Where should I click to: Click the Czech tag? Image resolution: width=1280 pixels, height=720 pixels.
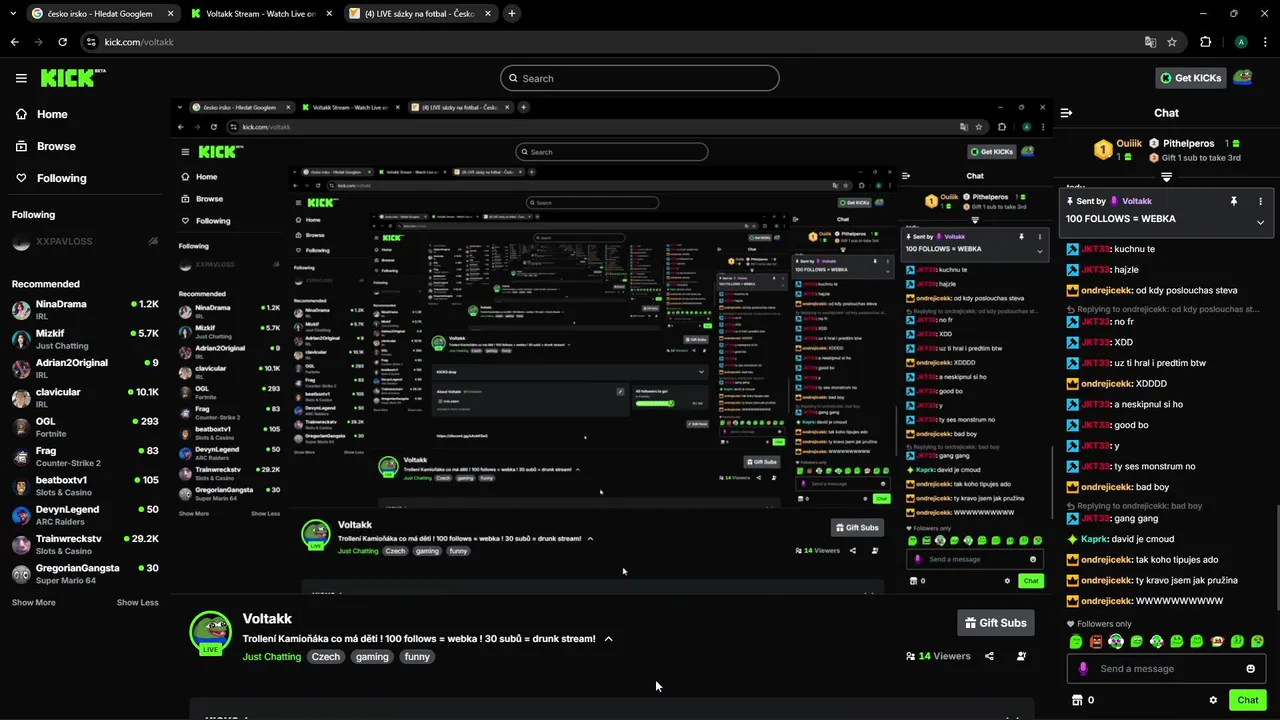coord(325,657)
